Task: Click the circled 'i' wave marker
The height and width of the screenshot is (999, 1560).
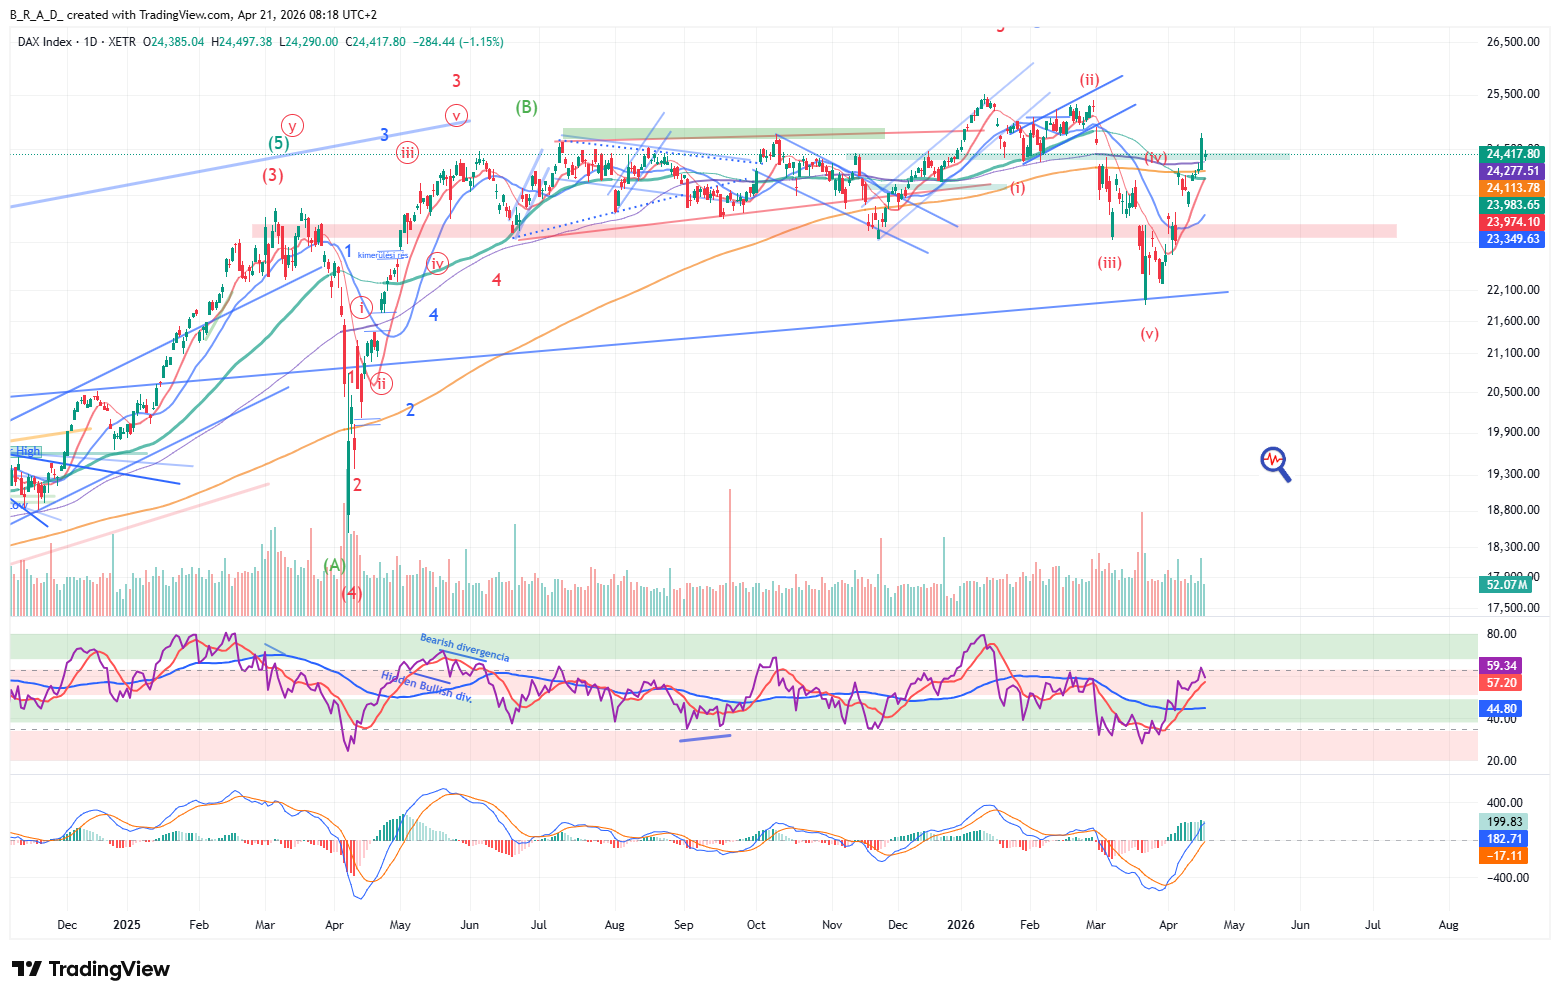Action: (361, 307)
